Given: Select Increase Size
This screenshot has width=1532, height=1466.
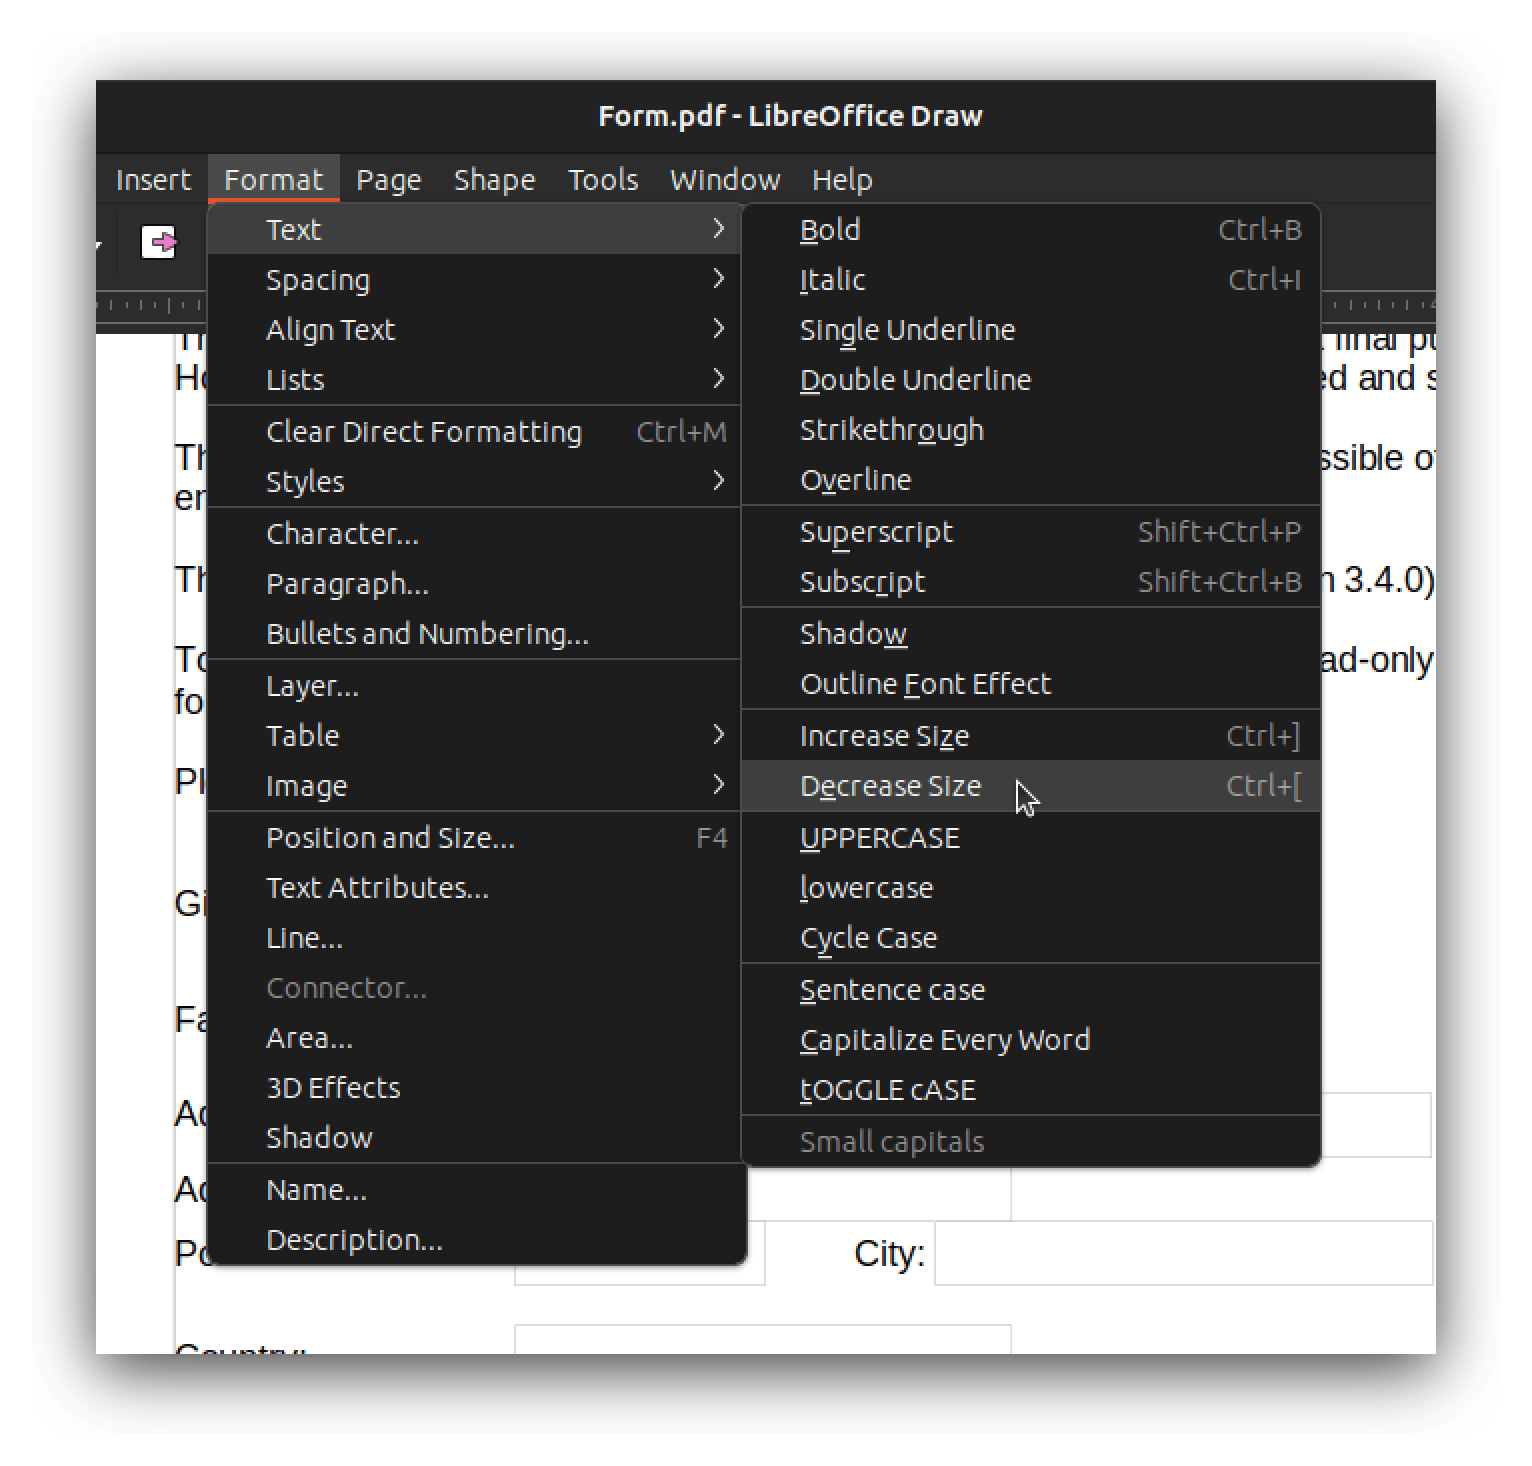Looking at the screenshot, I should point(1031,736).
